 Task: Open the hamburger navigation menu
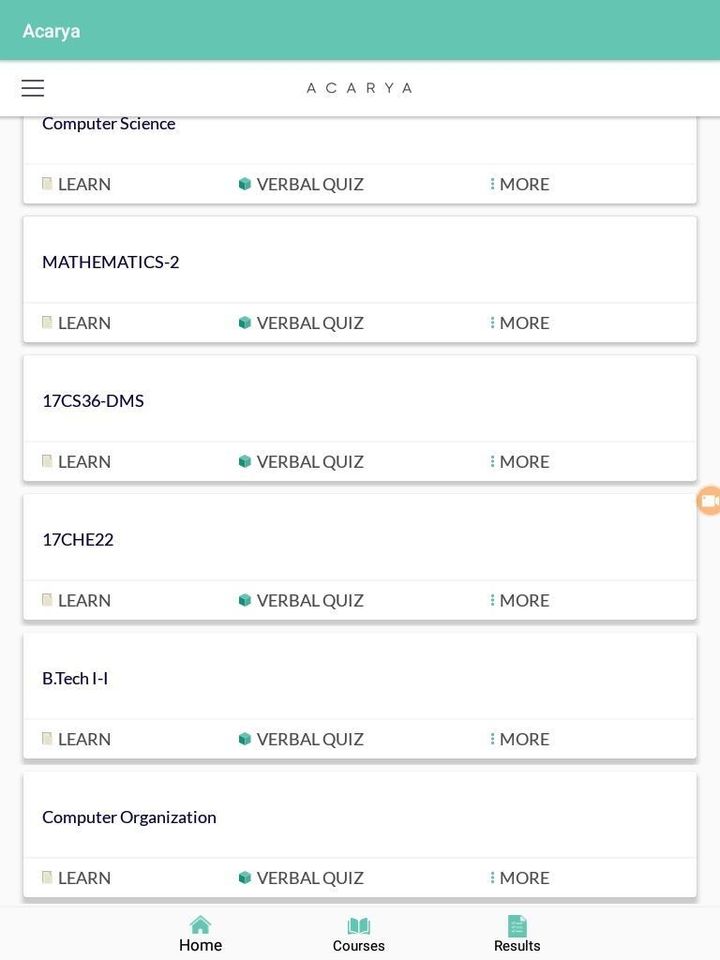pyautogui.click(x=33, y=88)
